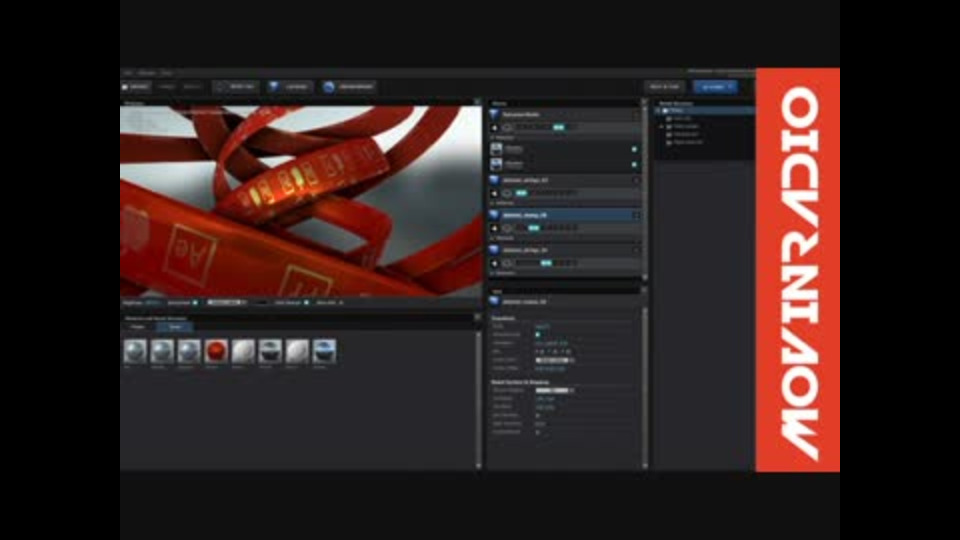Screen dimensions: 960x540
Task: Select the upper material thumbnail in the topmost group
Action: pos(497,149)
